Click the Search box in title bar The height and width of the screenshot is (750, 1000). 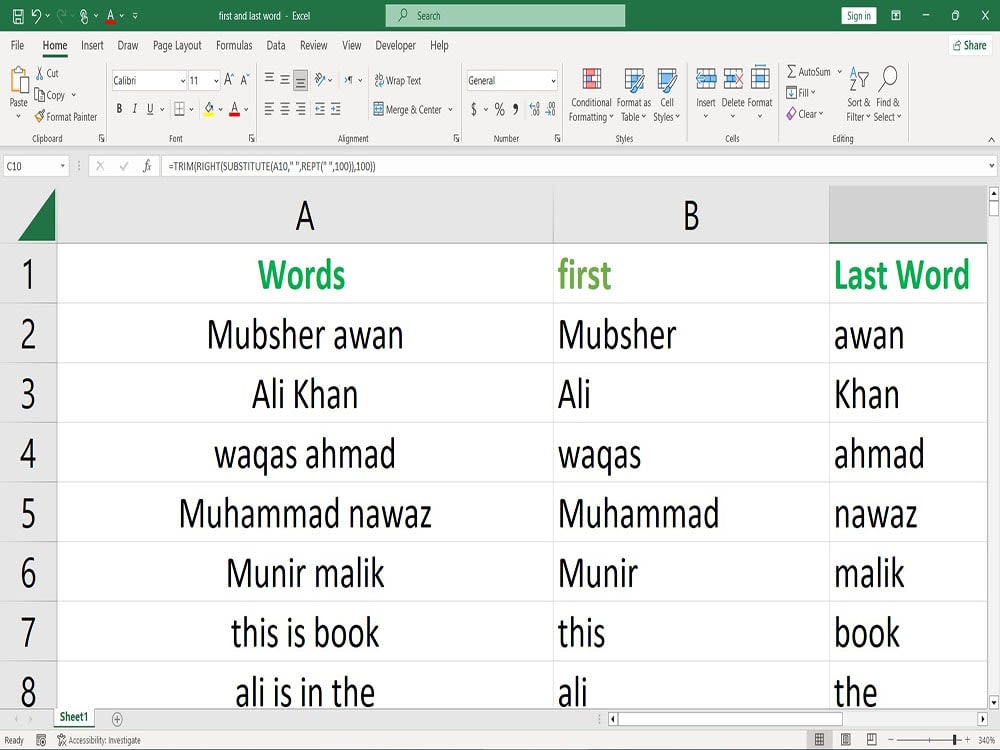coord(505,16)
